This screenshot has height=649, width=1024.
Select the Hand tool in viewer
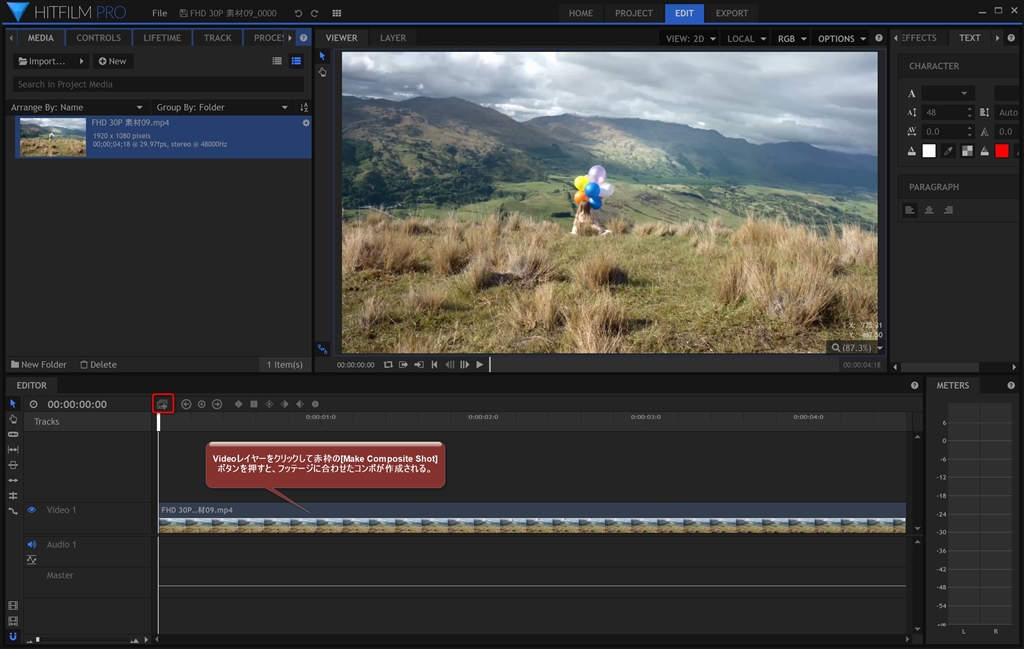(322, 72)
